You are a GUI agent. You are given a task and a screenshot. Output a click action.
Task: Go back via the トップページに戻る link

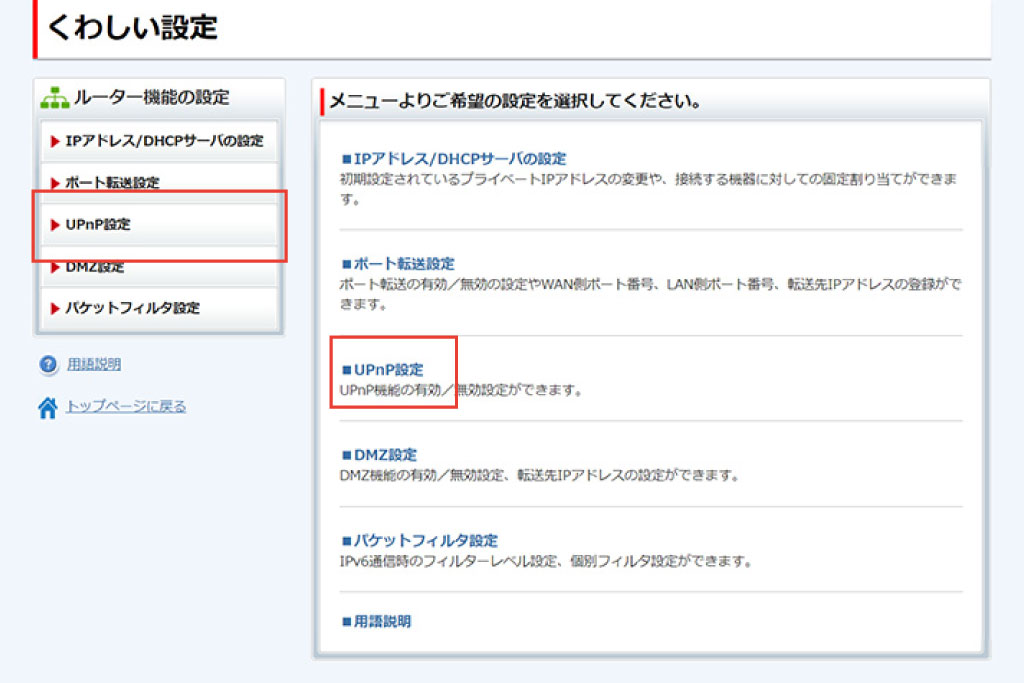click(126, 406)
